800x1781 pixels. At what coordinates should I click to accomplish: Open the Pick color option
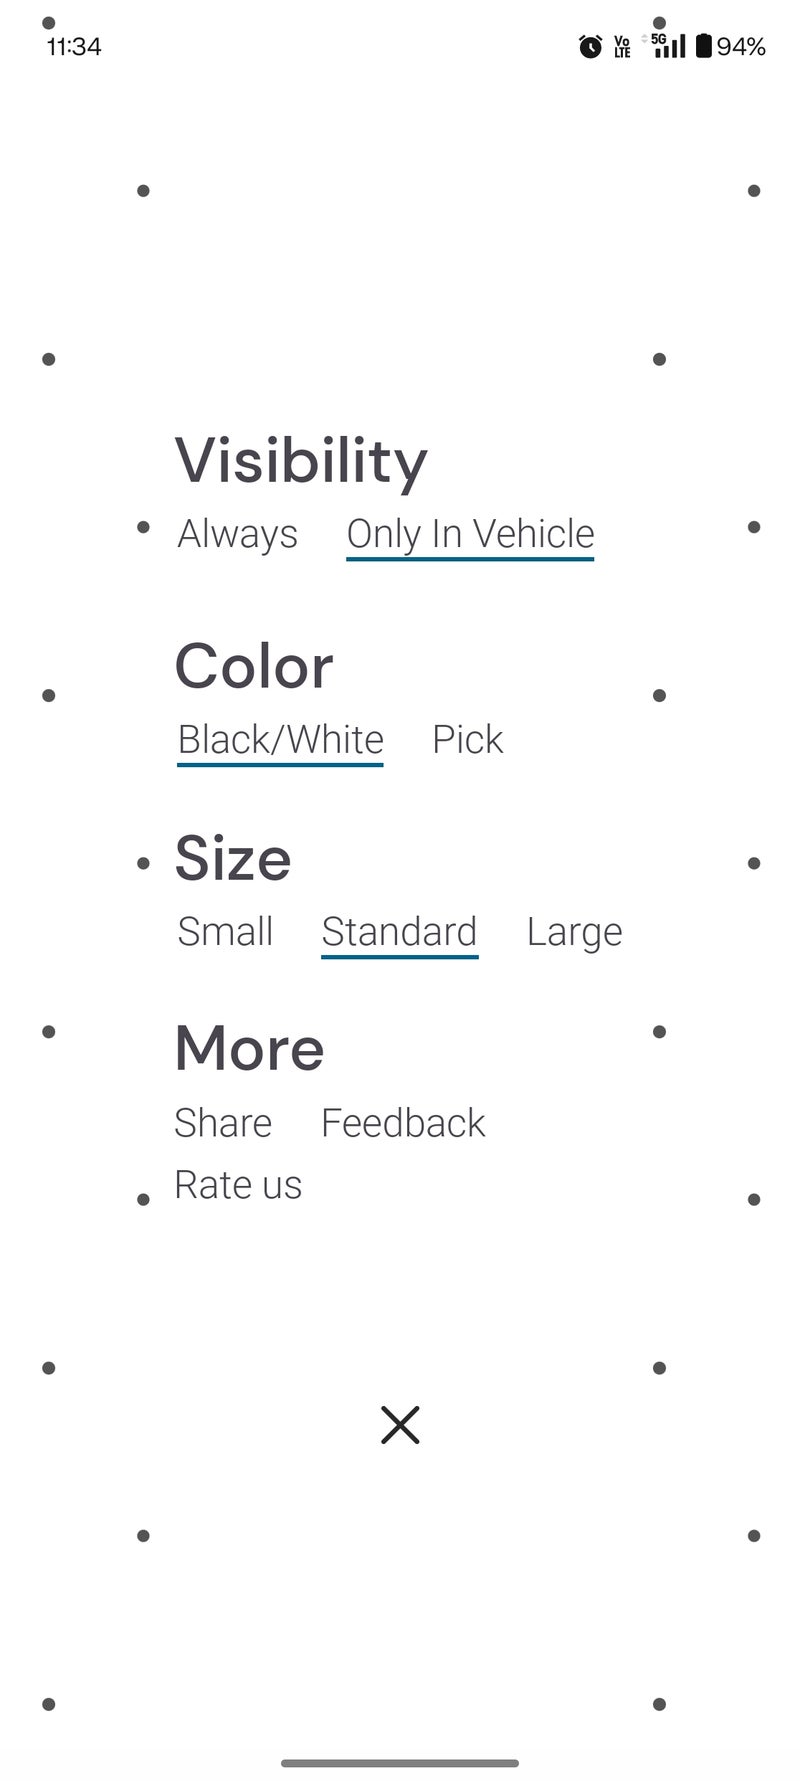click(467, 740)
